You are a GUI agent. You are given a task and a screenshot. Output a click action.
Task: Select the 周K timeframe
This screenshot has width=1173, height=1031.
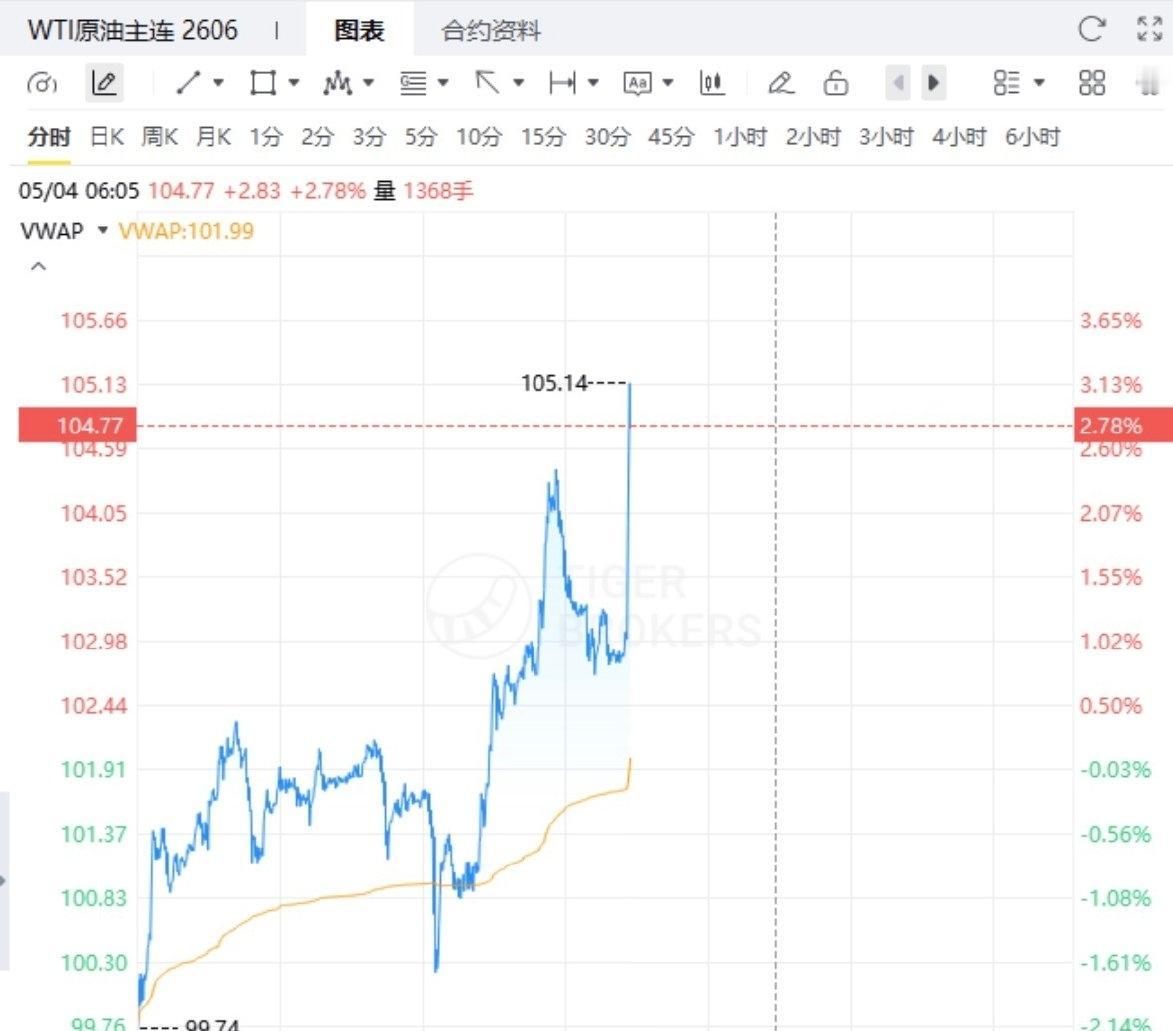pyautogui.click(x=159, y=137)
